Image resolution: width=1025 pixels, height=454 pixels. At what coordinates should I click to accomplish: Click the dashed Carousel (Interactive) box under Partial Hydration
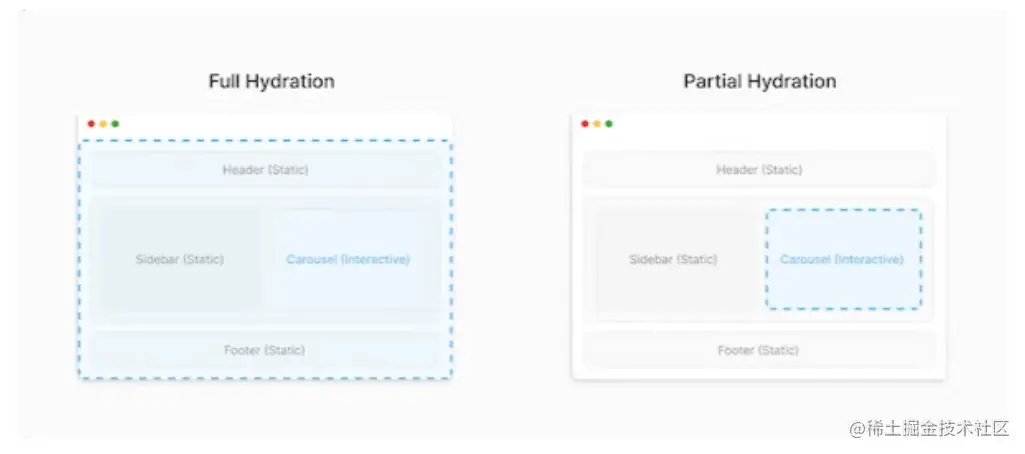pyautogui.click(x=842, y=259)
